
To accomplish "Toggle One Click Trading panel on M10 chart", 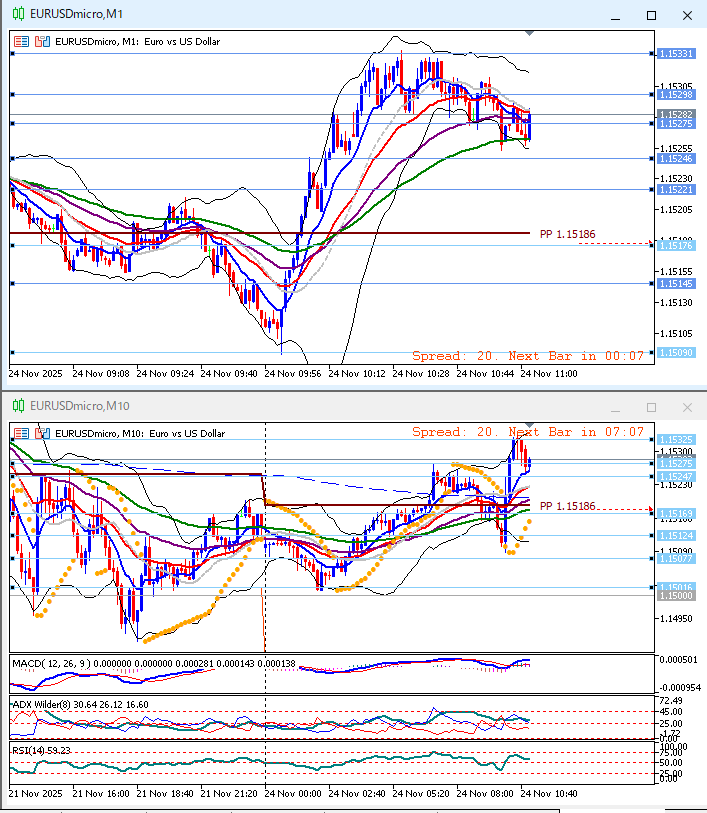I will pos(21,433).
